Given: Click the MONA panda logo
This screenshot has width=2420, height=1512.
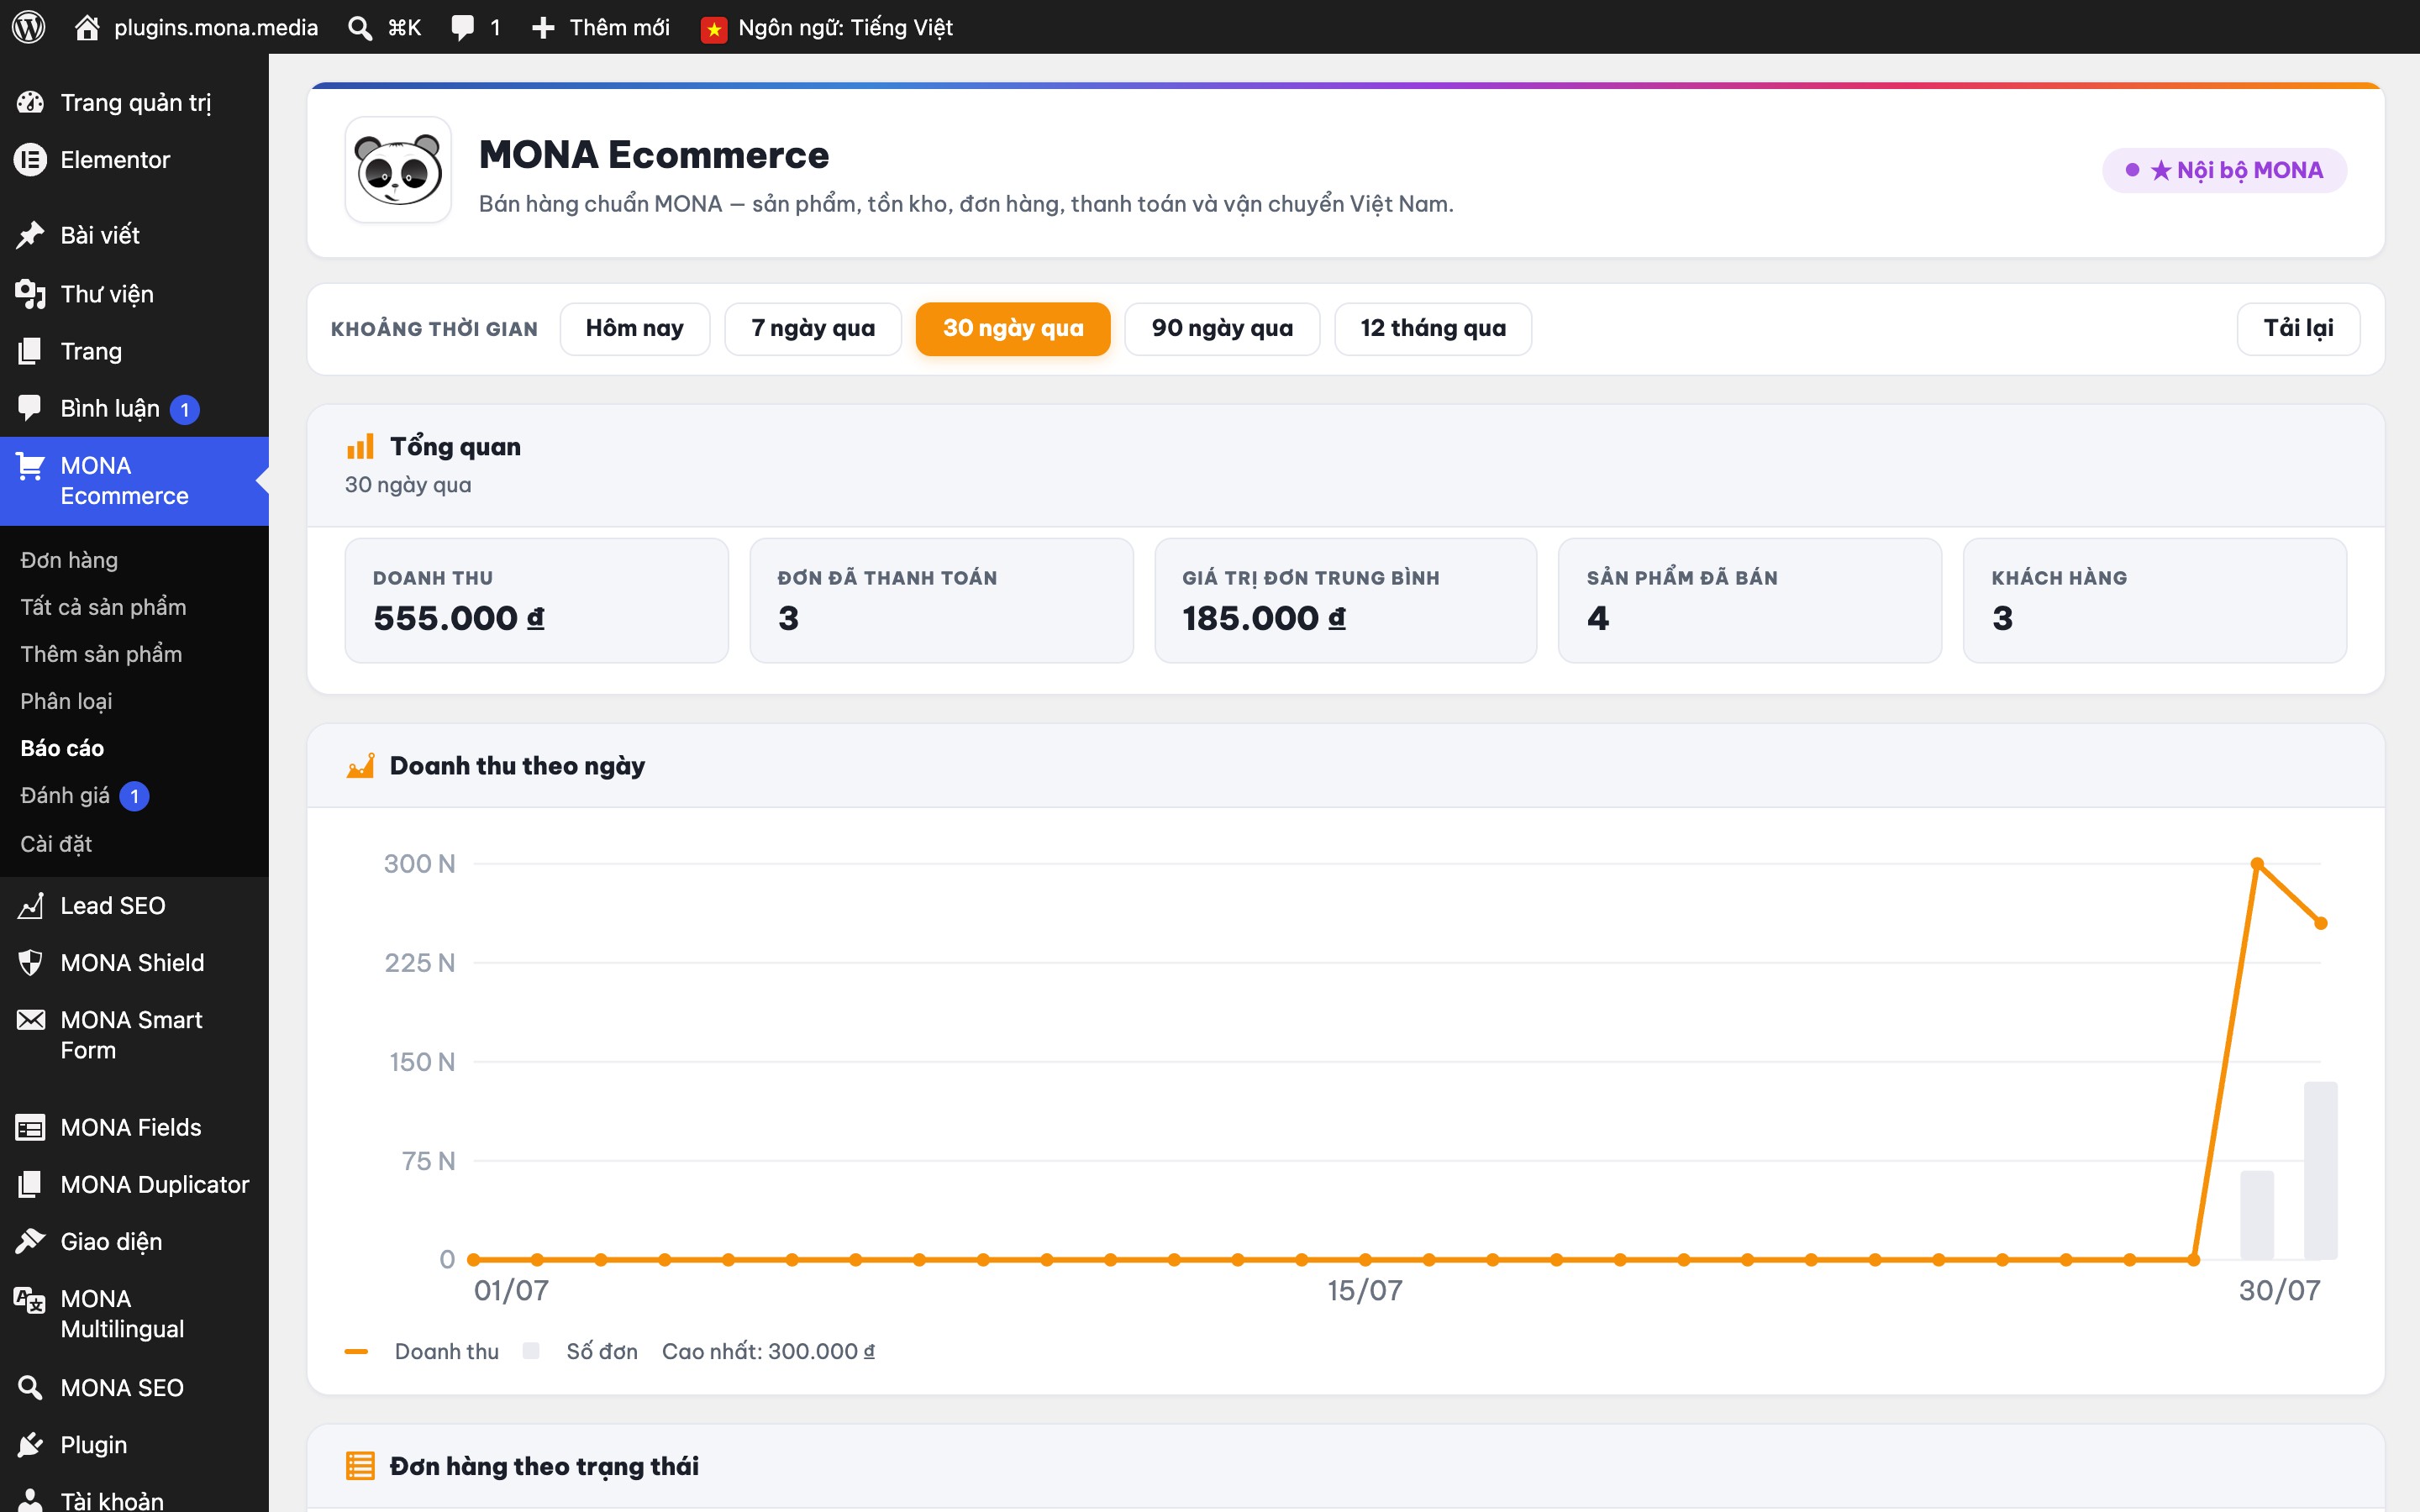Looking at the screenshot, I should [398, 170].
